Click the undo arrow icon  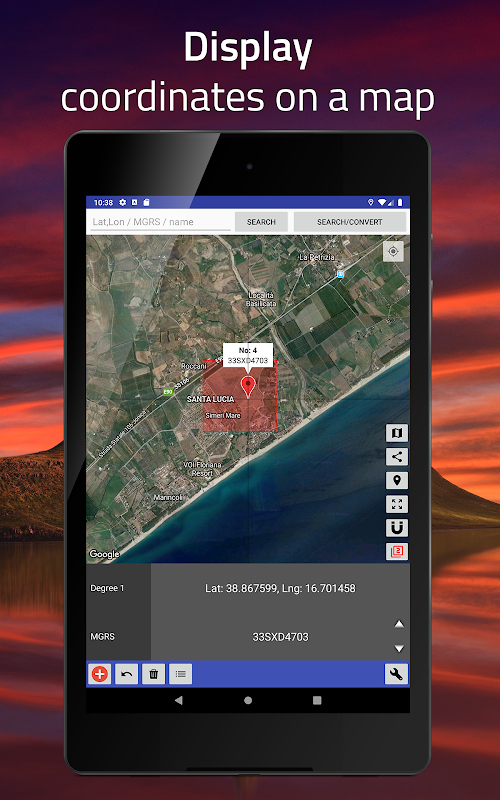click(127, 674)
